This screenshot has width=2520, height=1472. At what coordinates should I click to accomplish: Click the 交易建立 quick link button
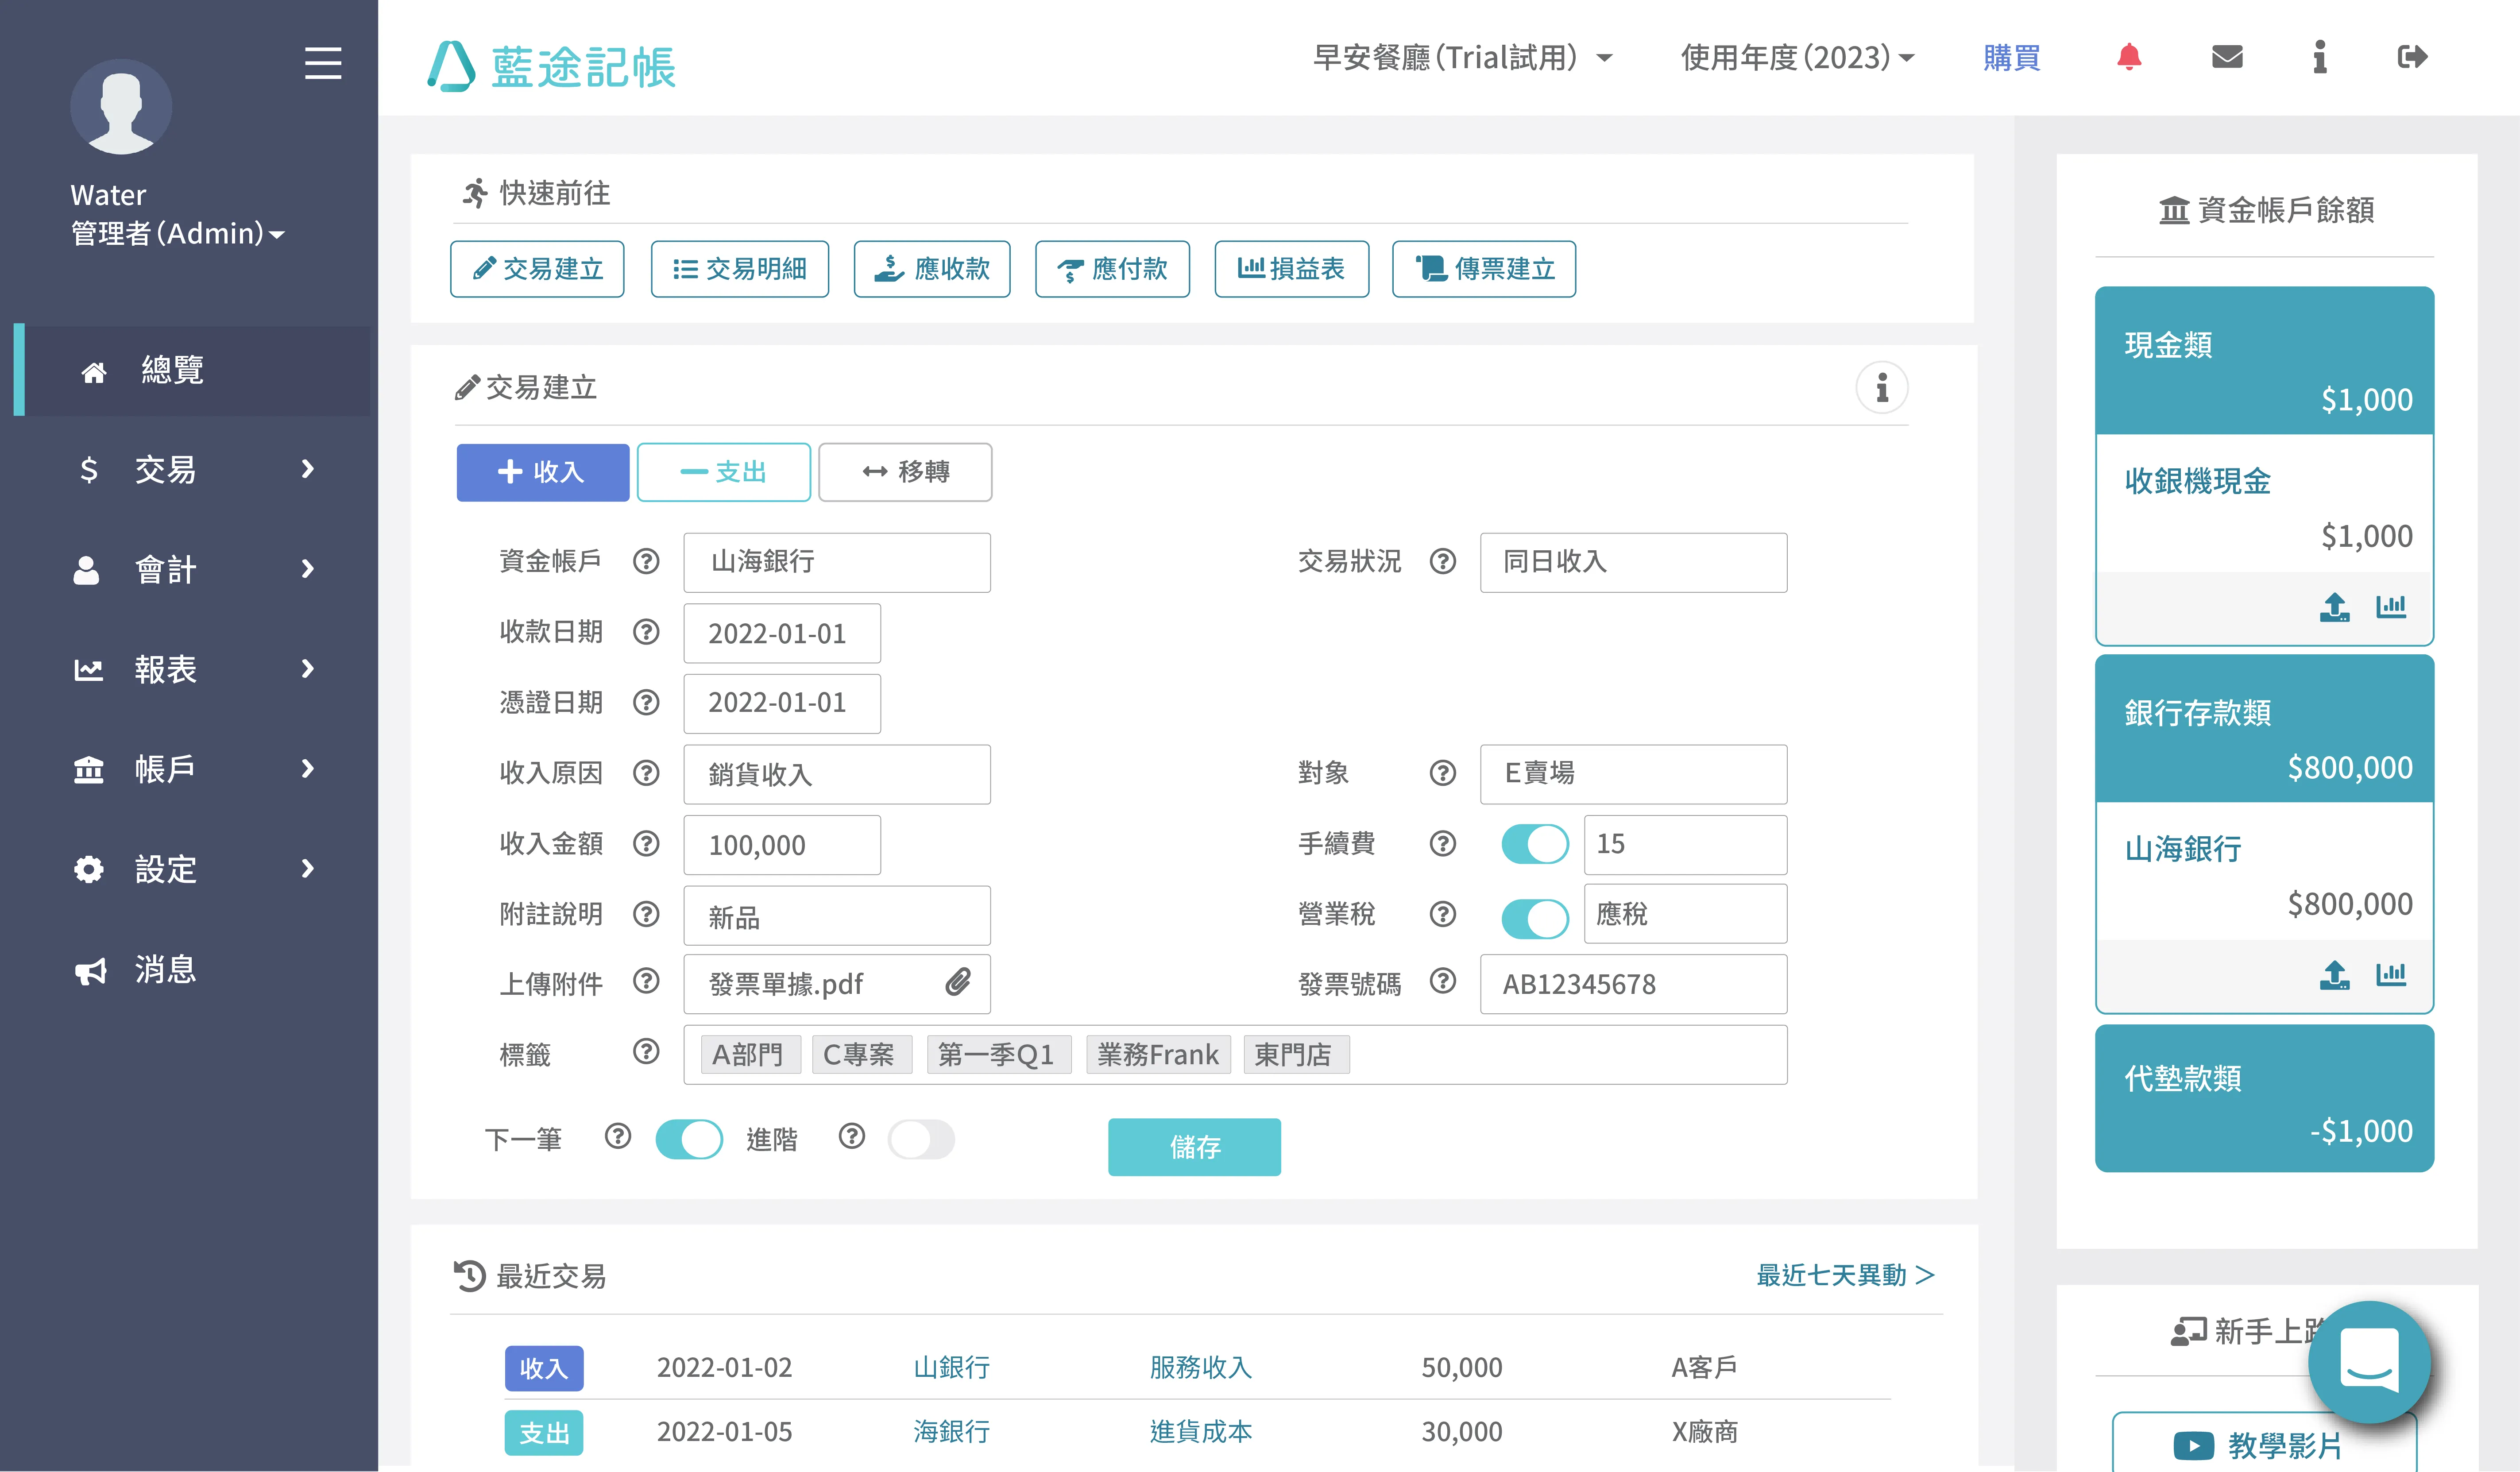tap(537, 269)
